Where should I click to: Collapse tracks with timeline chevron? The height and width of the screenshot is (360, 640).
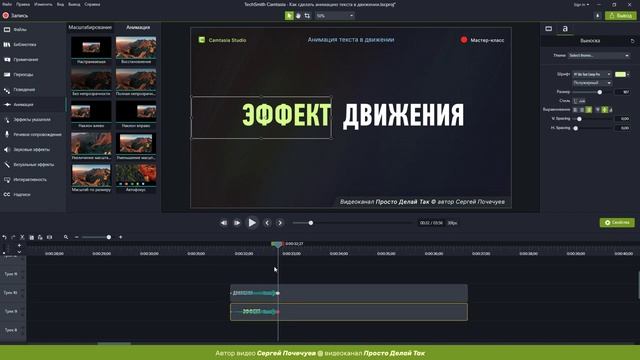pos(19,252)
